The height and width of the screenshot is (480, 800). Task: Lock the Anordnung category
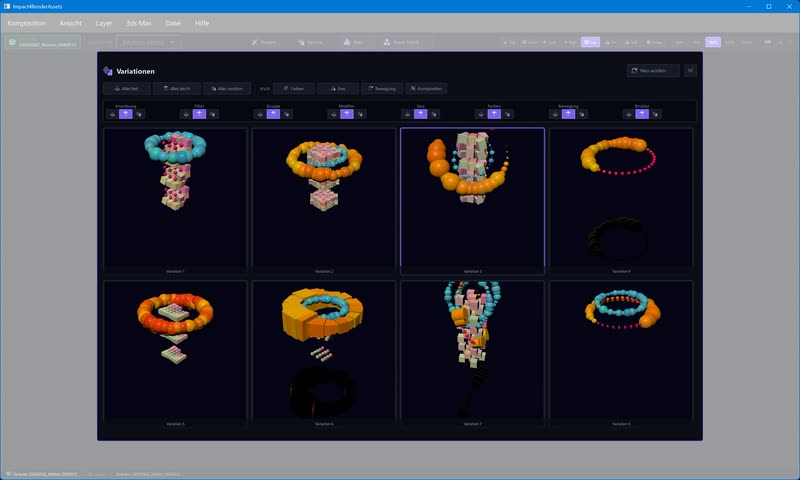112,114
